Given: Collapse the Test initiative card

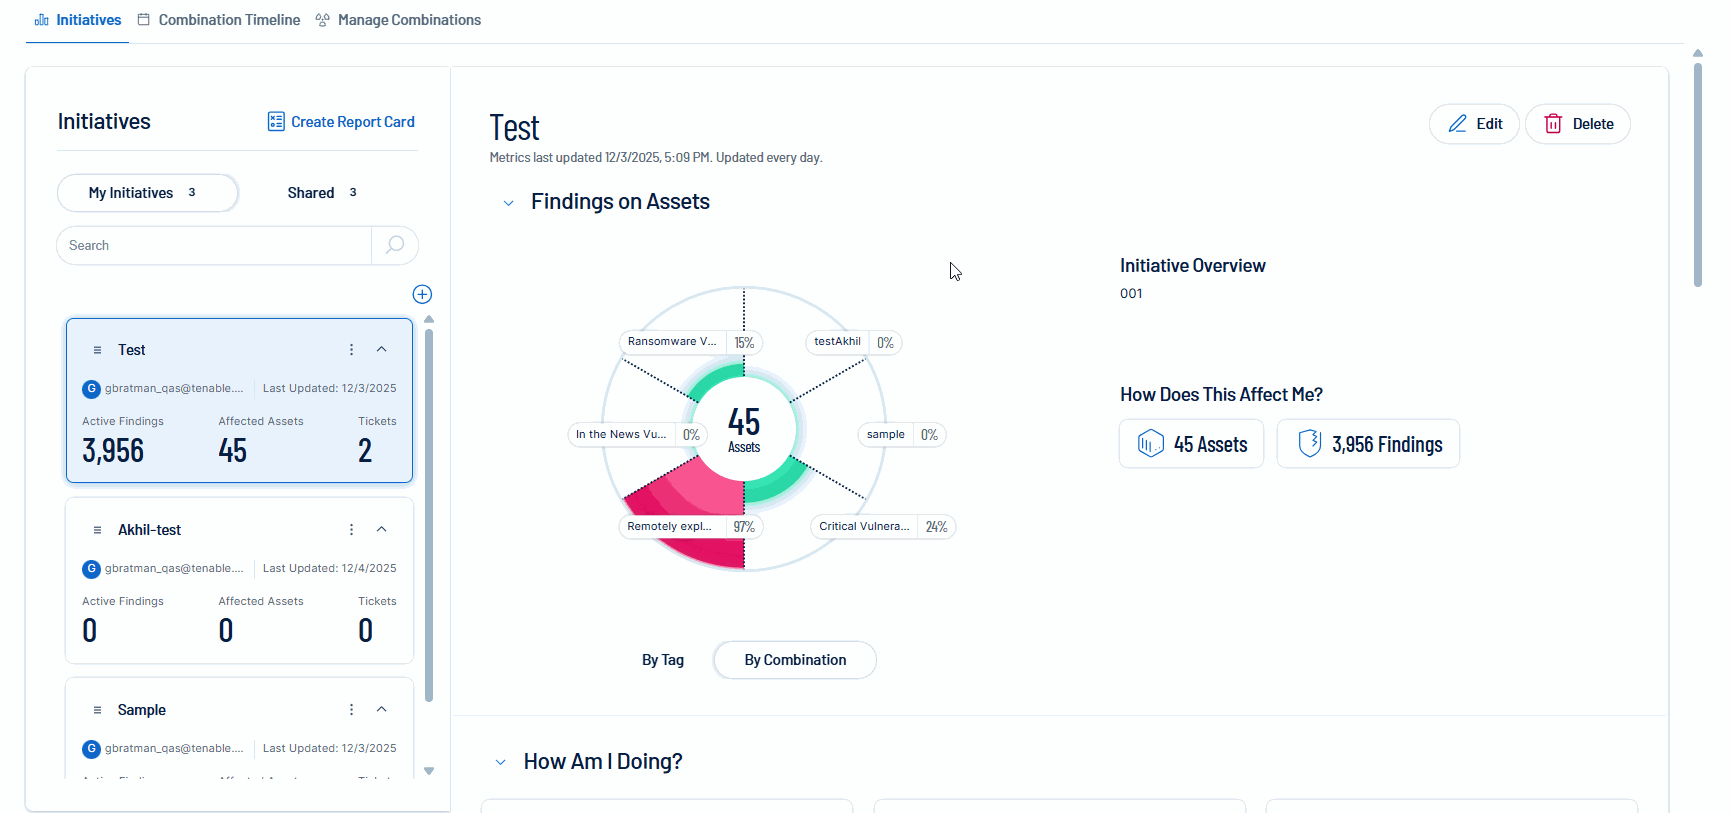Looking at the screenshot, I should [x=381, y=350].
